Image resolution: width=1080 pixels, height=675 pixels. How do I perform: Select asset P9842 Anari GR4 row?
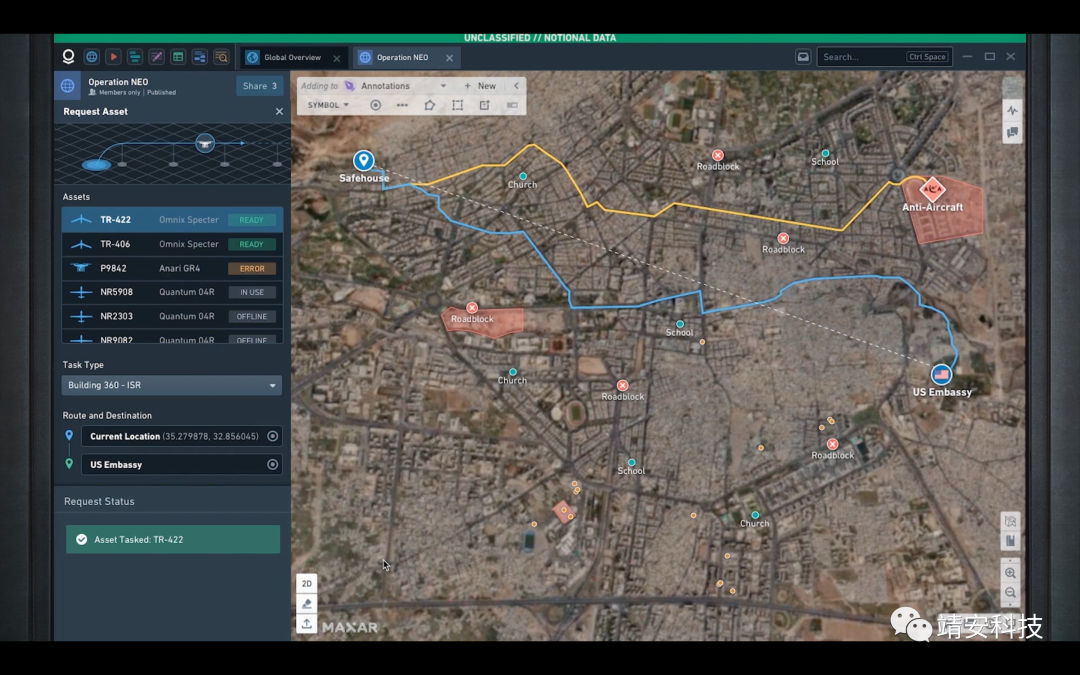pos(172,268)
